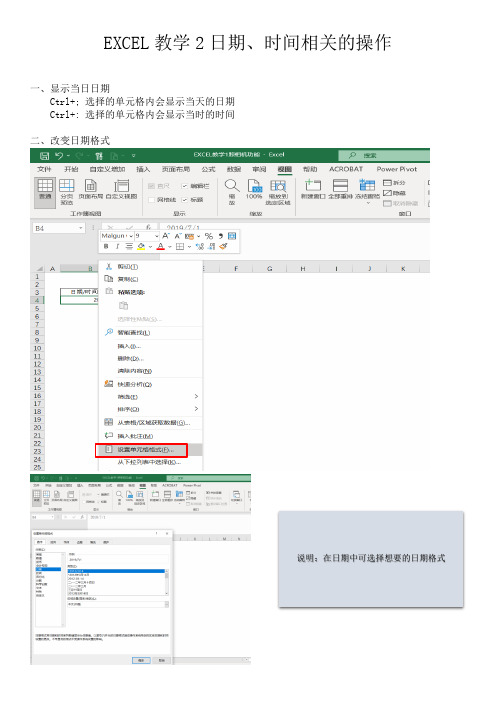Click the font color red A swatch
The height and width of the screenshot is (702, 496).
[161, 246]
